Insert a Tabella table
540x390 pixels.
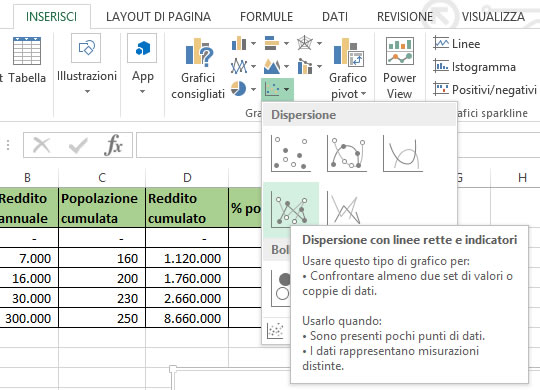click(27, 61)
